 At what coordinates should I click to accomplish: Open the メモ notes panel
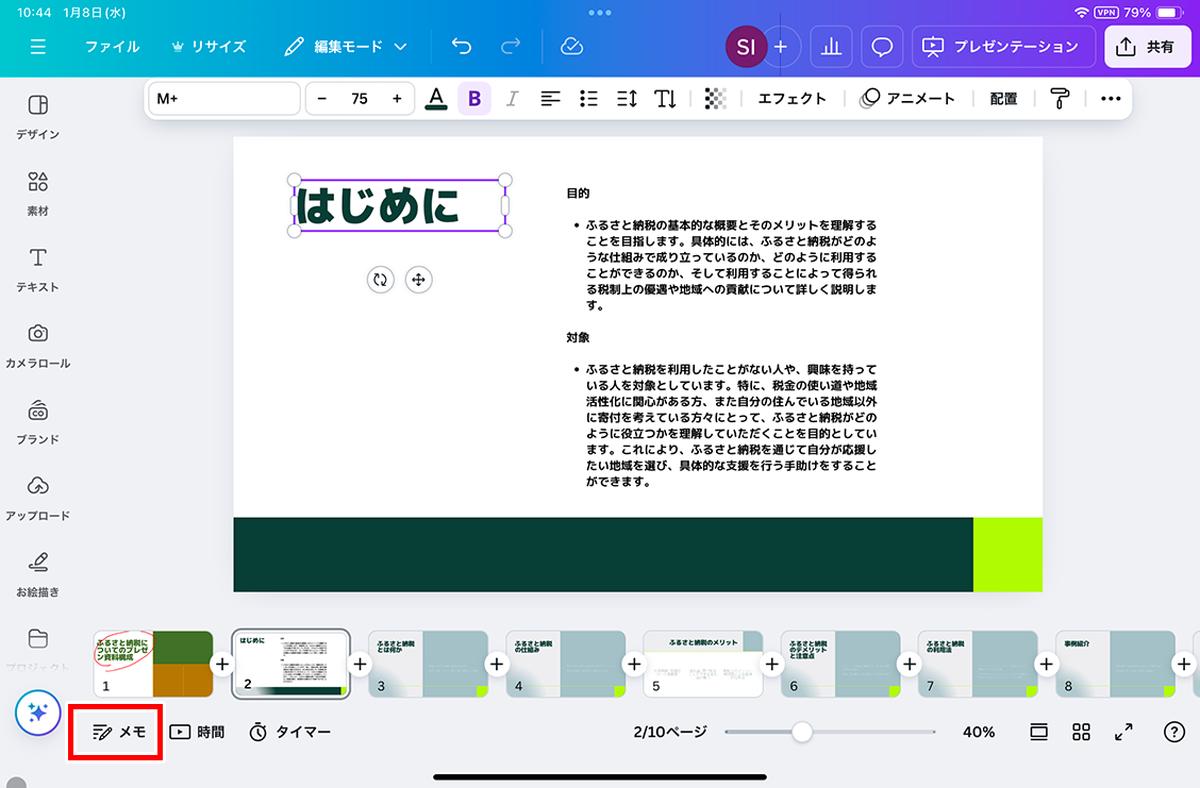tap(118, 732)
